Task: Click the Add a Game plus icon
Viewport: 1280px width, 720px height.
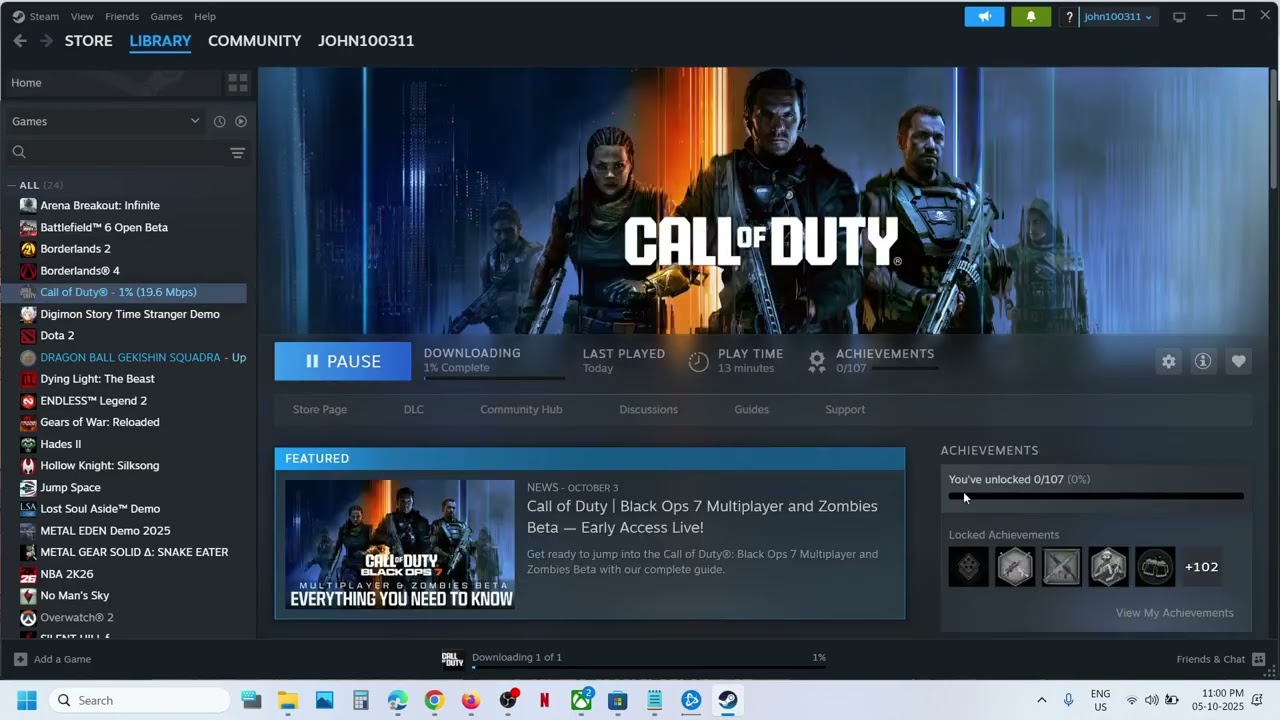Action: (20, 659)
